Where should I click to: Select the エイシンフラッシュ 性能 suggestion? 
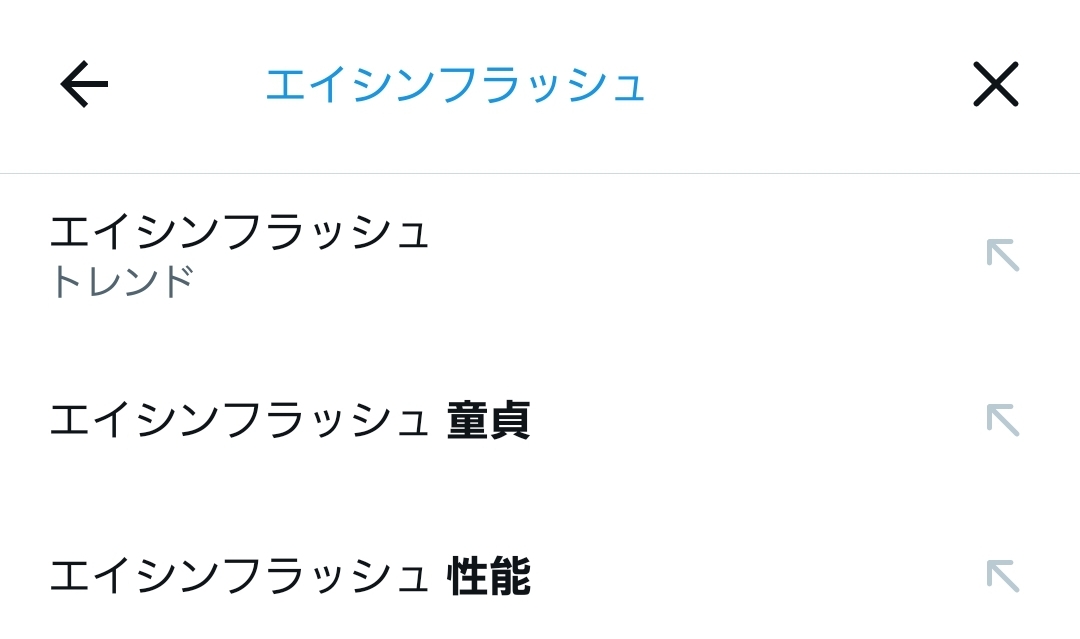point(290,577)
